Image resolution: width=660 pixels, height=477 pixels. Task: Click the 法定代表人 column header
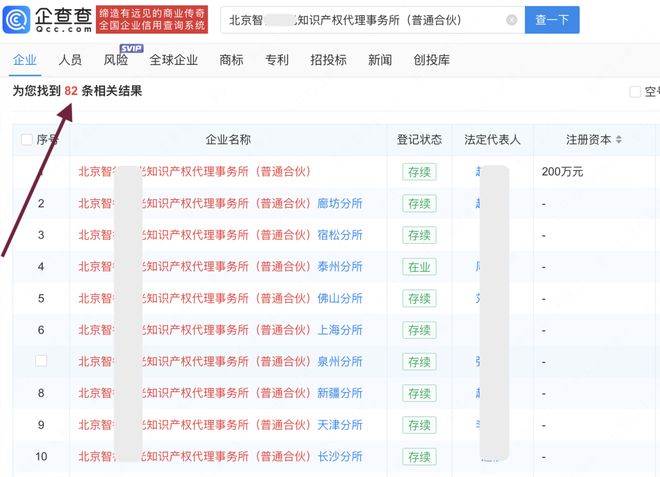pos(492,139)
